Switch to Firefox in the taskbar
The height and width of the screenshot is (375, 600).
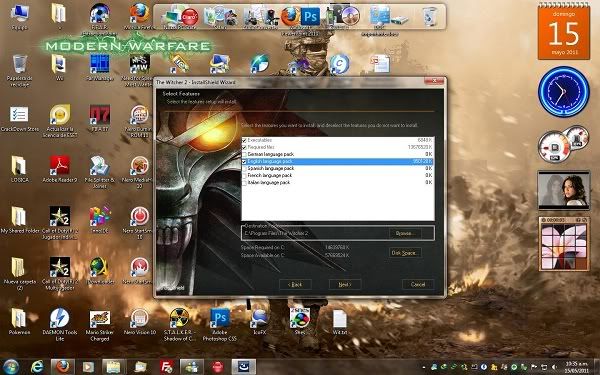(x=62, y=367)
